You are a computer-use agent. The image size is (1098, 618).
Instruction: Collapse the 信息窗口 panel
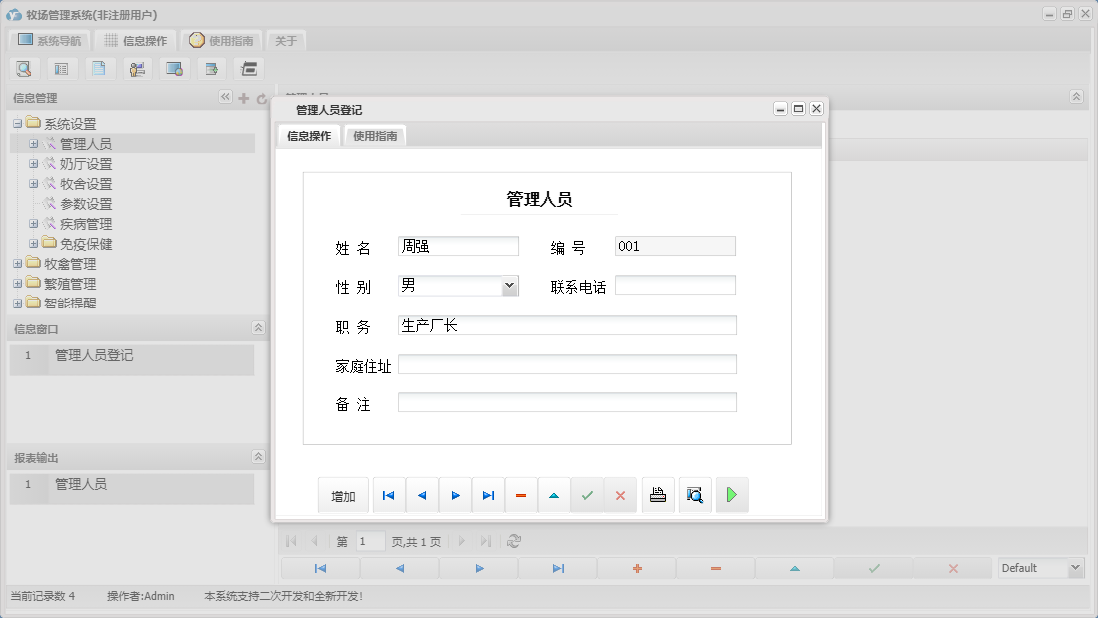pos(258,327)
